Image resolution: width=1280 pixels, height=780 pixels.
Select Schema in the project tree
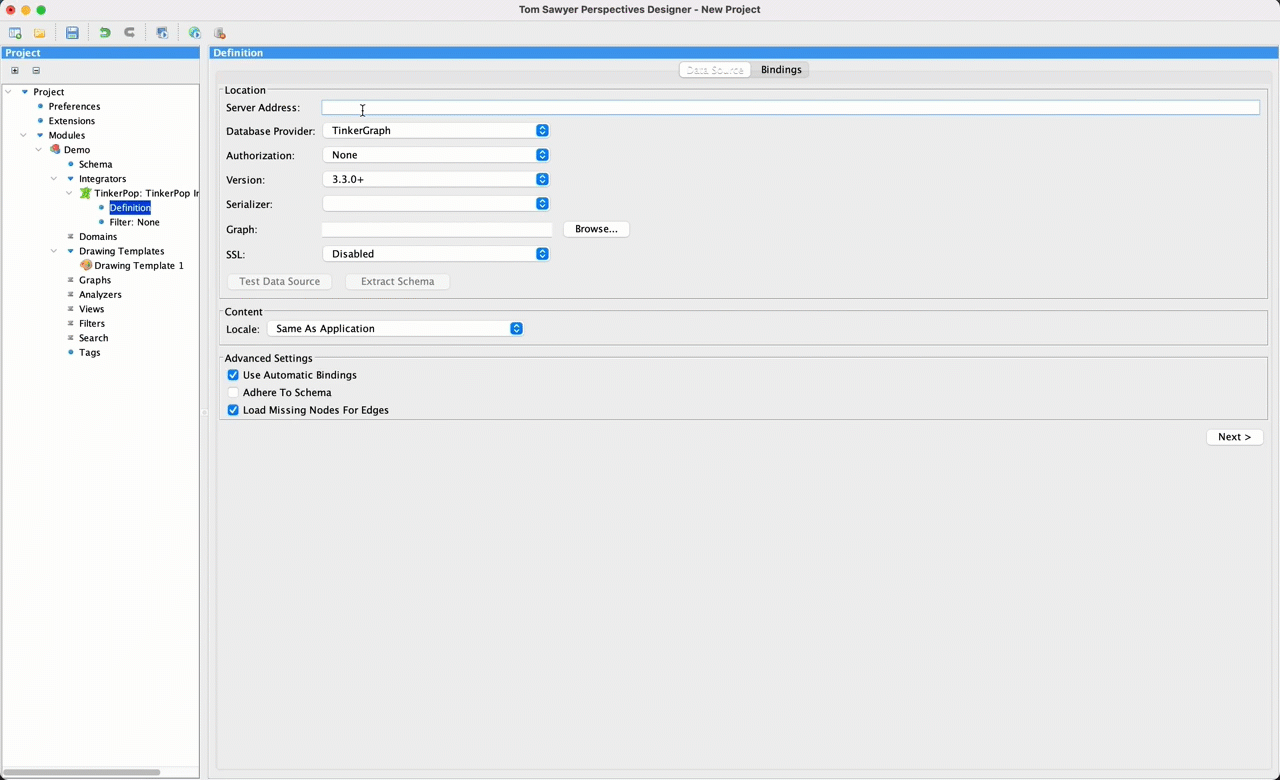click(96, 165)
